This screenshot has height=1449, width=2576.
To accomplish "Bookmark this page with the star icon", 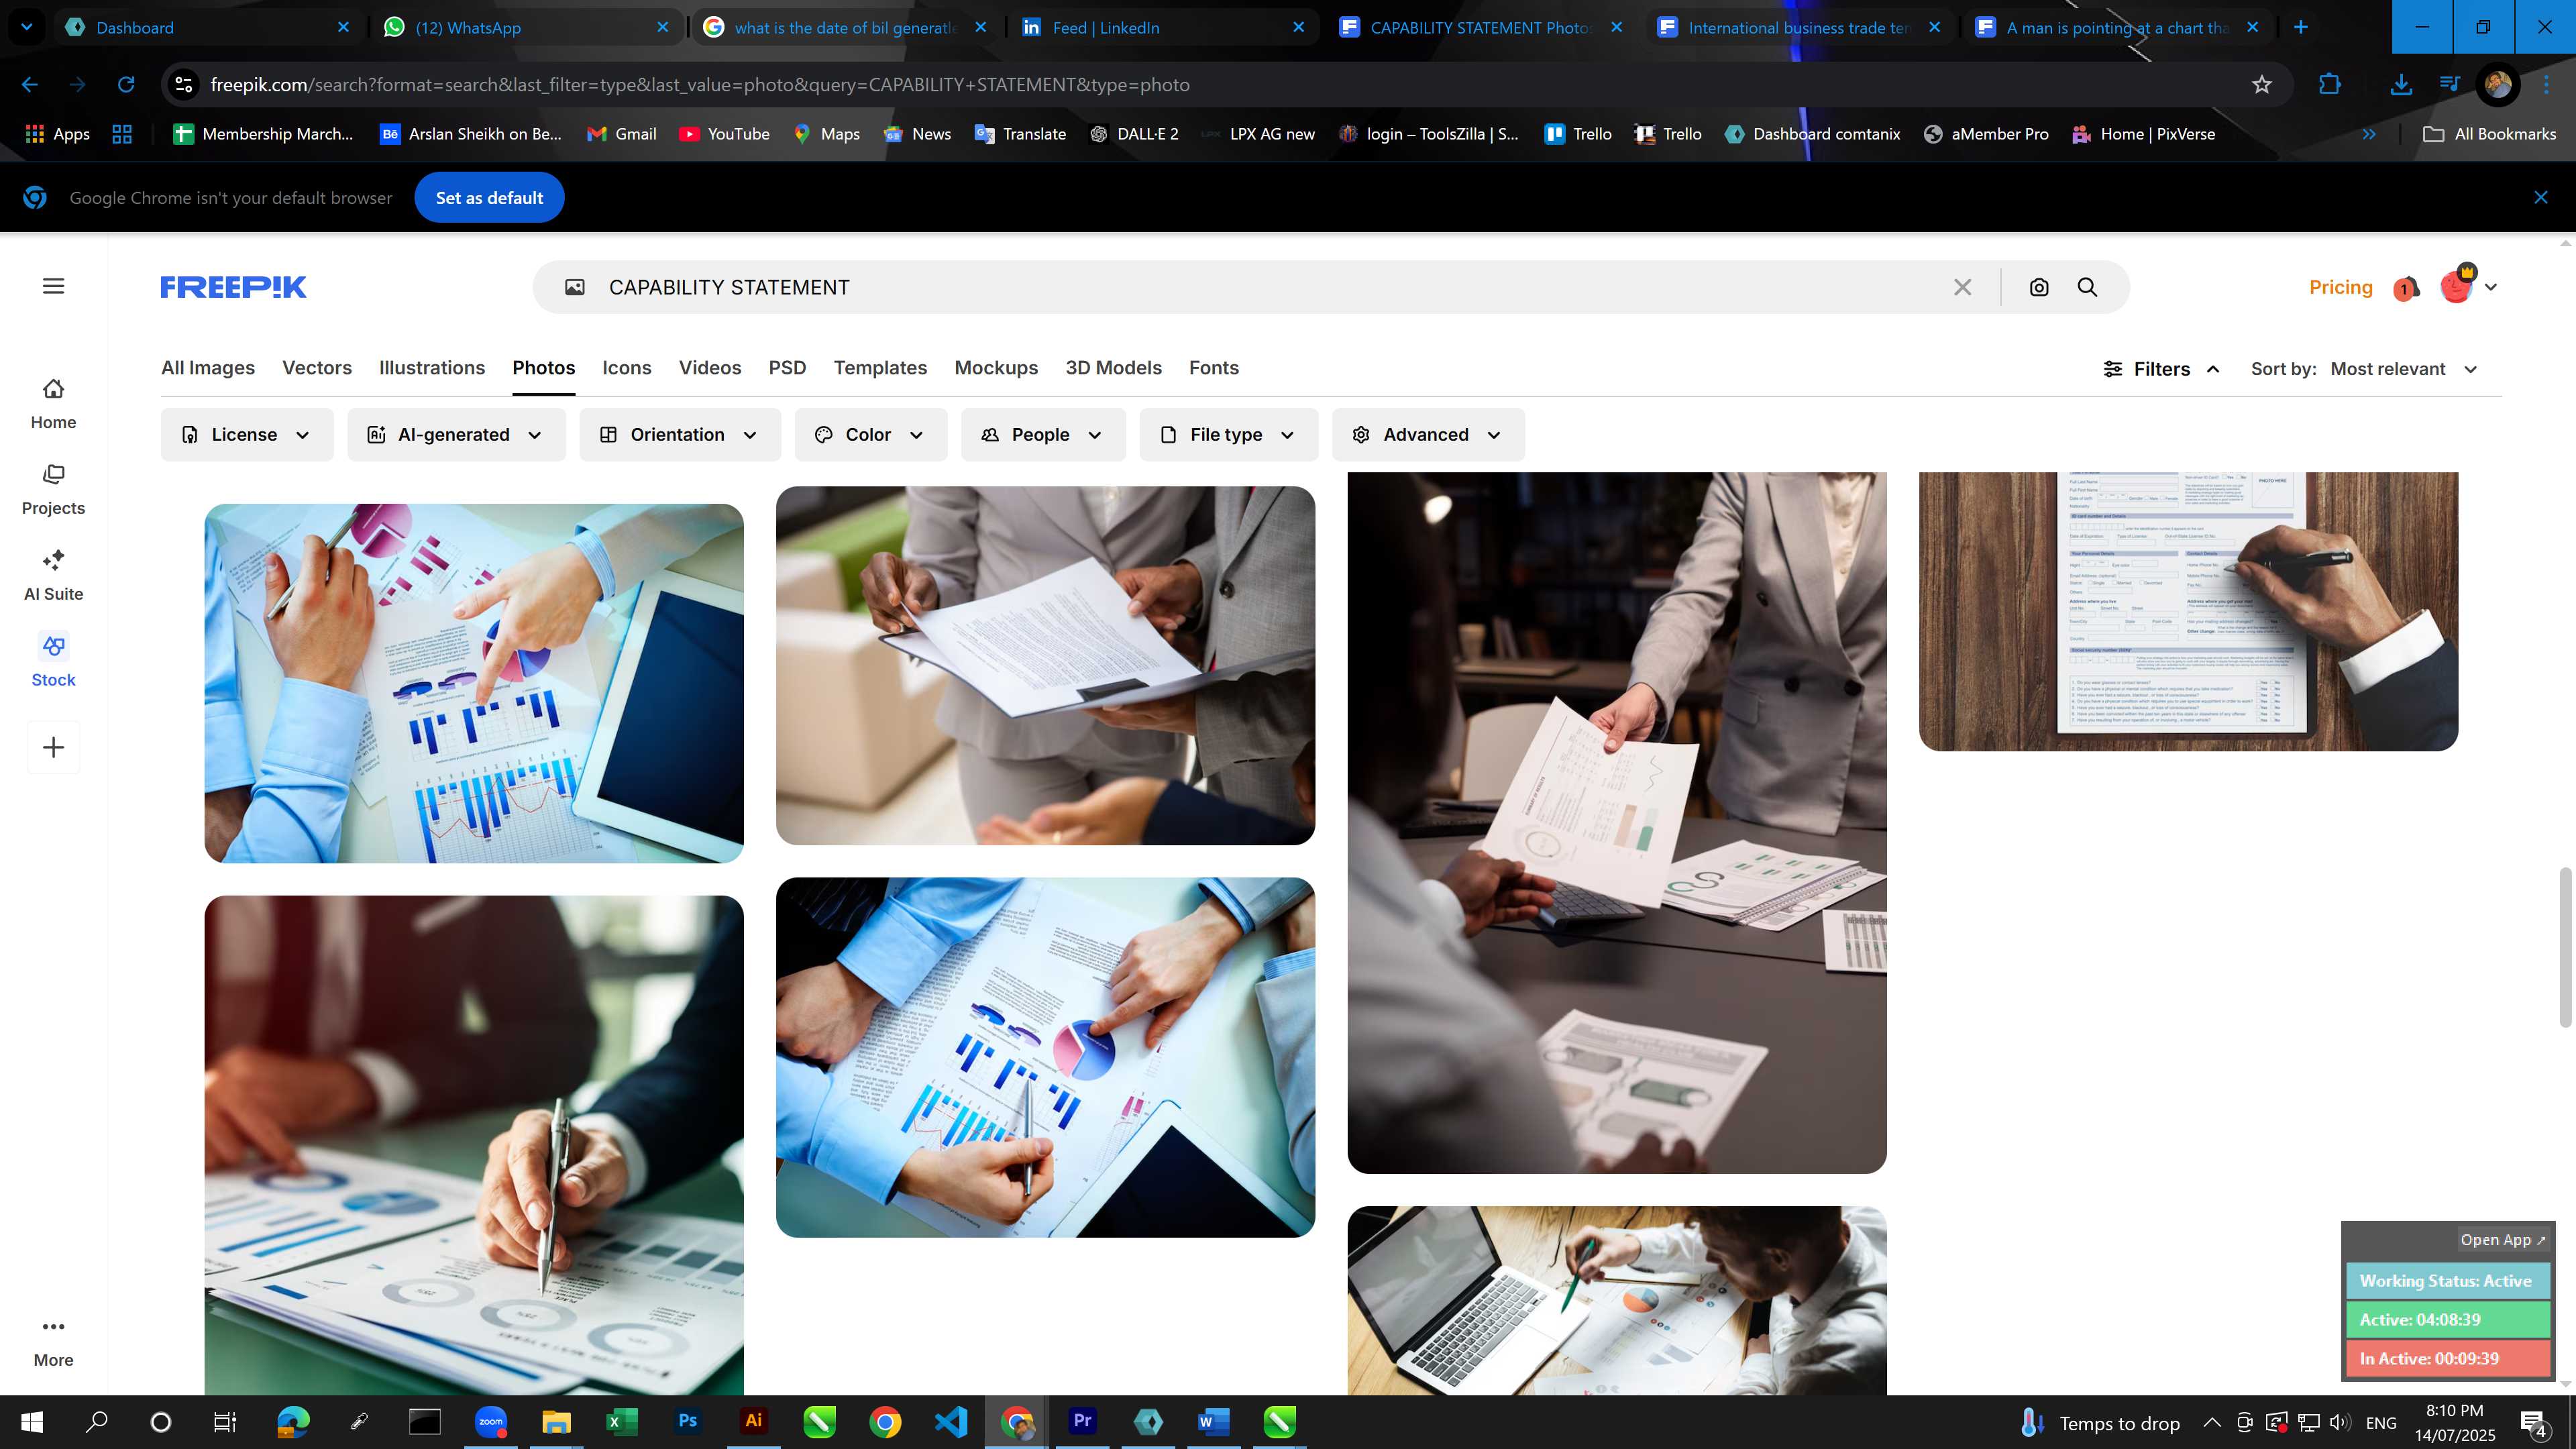I will tap(2262, 85).
